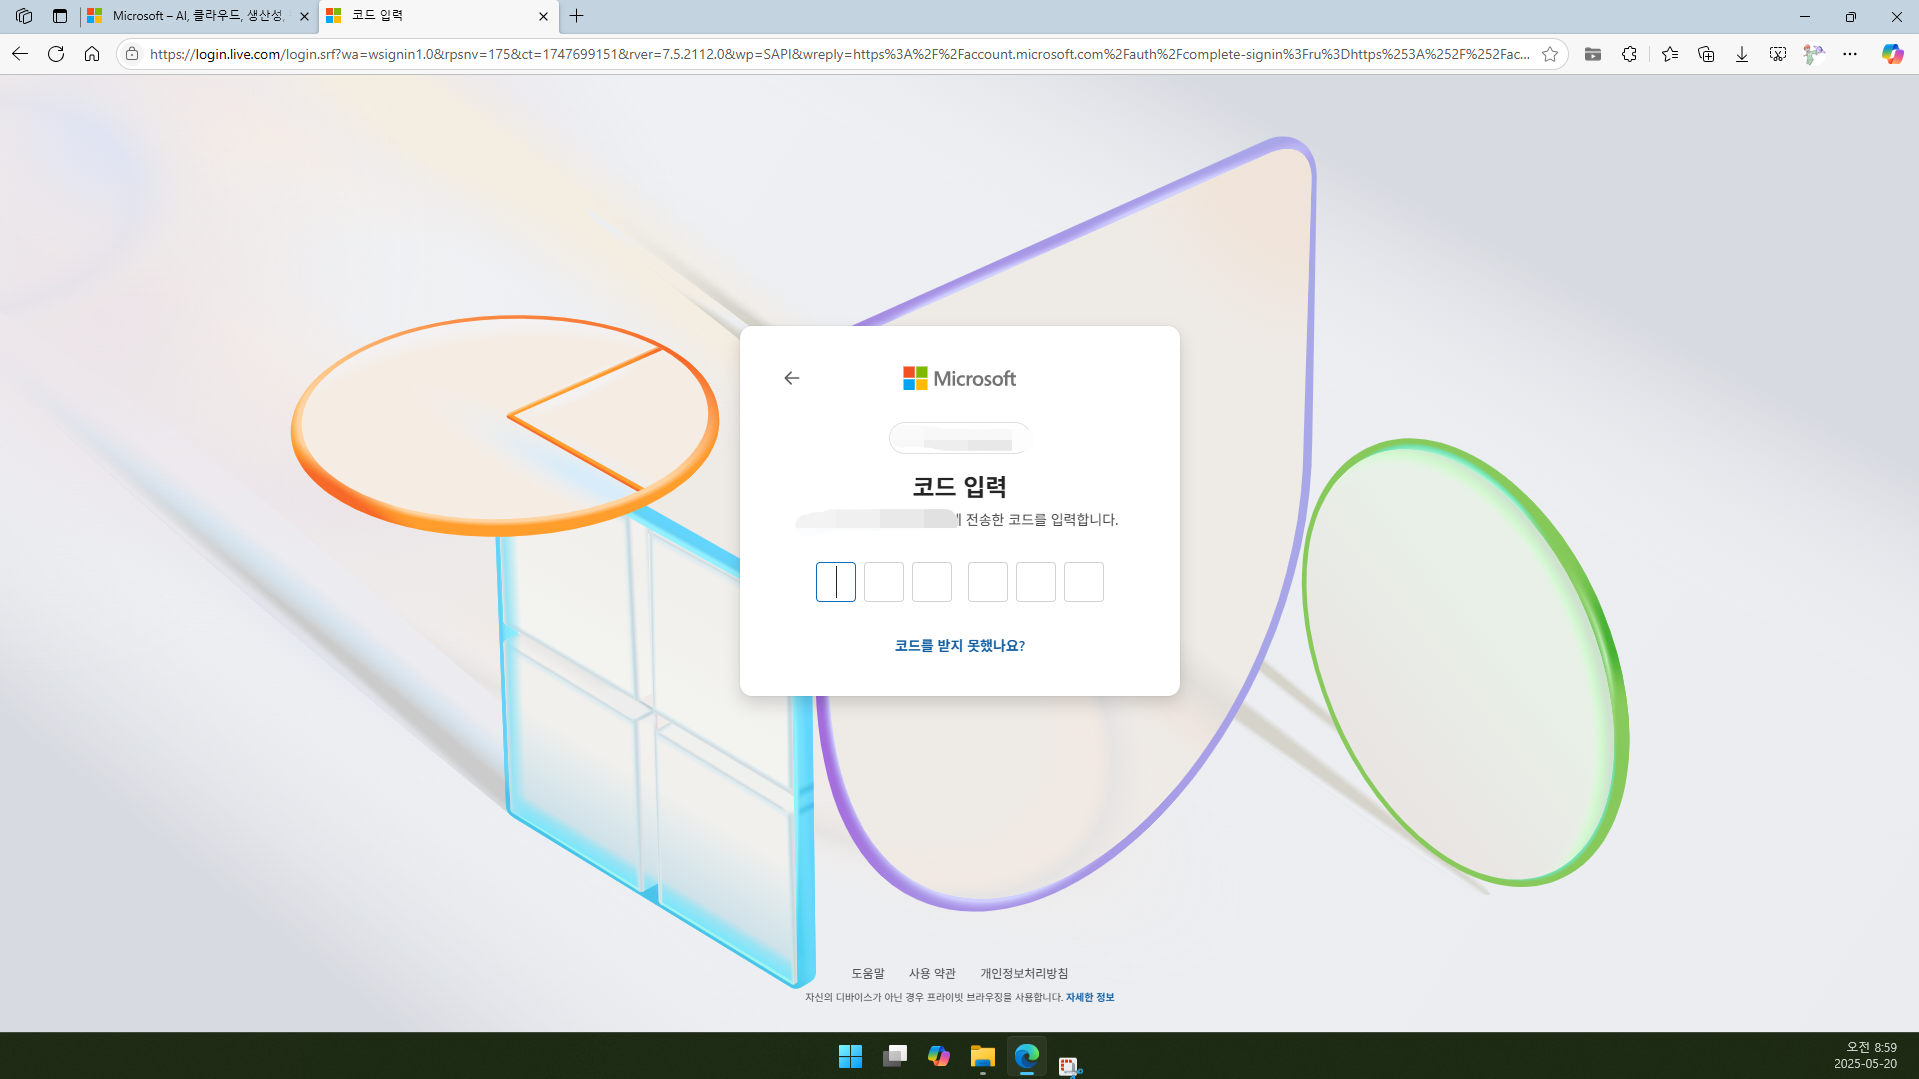Open the workspaces icon in title bar

24,16
